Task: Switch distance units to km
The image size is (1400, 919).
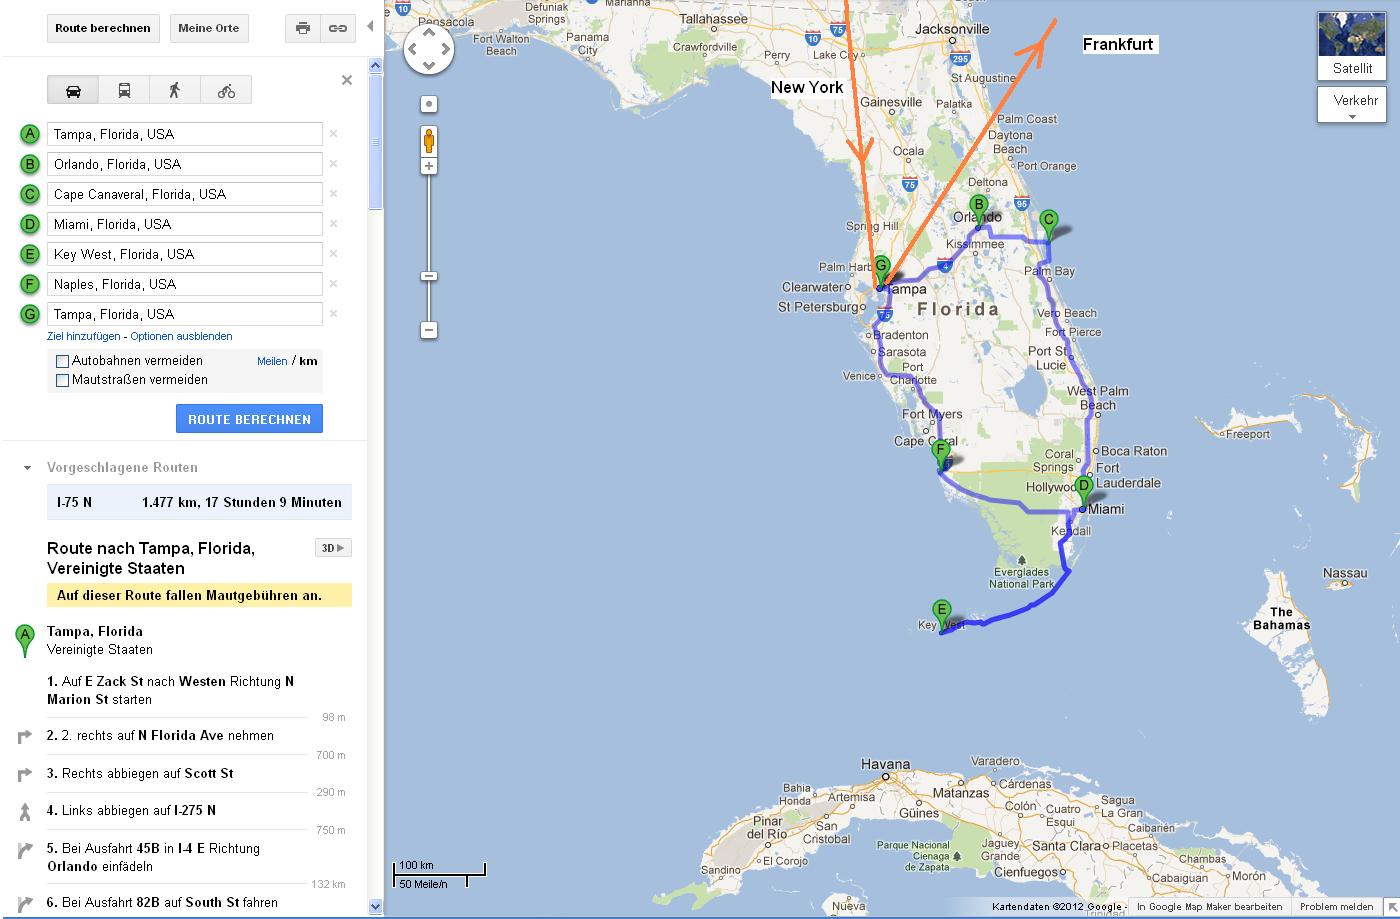Action: tap(309, 361)
